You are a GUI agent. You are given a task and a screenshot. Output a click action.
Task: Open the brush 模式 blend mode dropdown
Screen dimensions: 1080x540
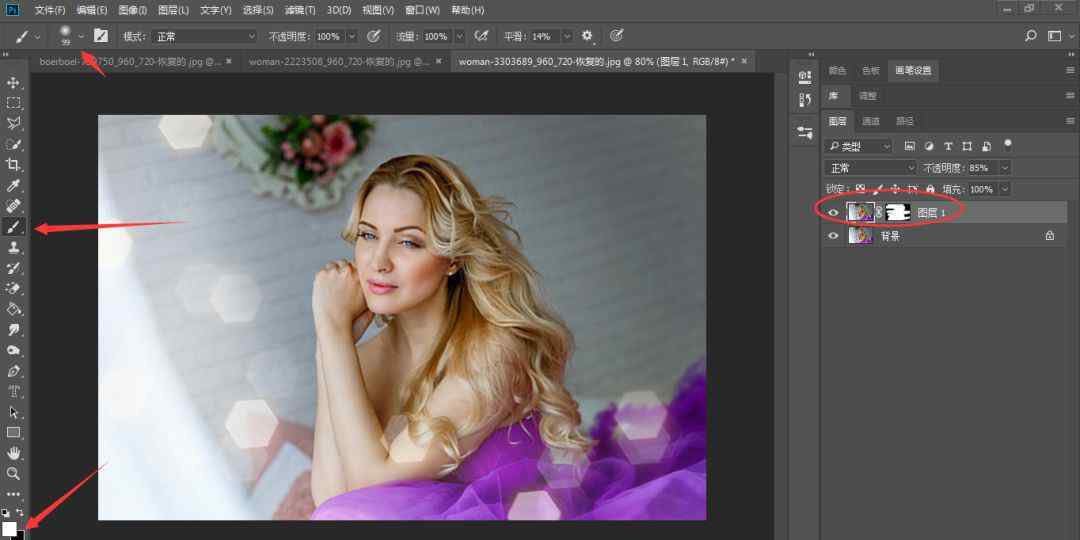pyautogui.click(x=204, y=36)
